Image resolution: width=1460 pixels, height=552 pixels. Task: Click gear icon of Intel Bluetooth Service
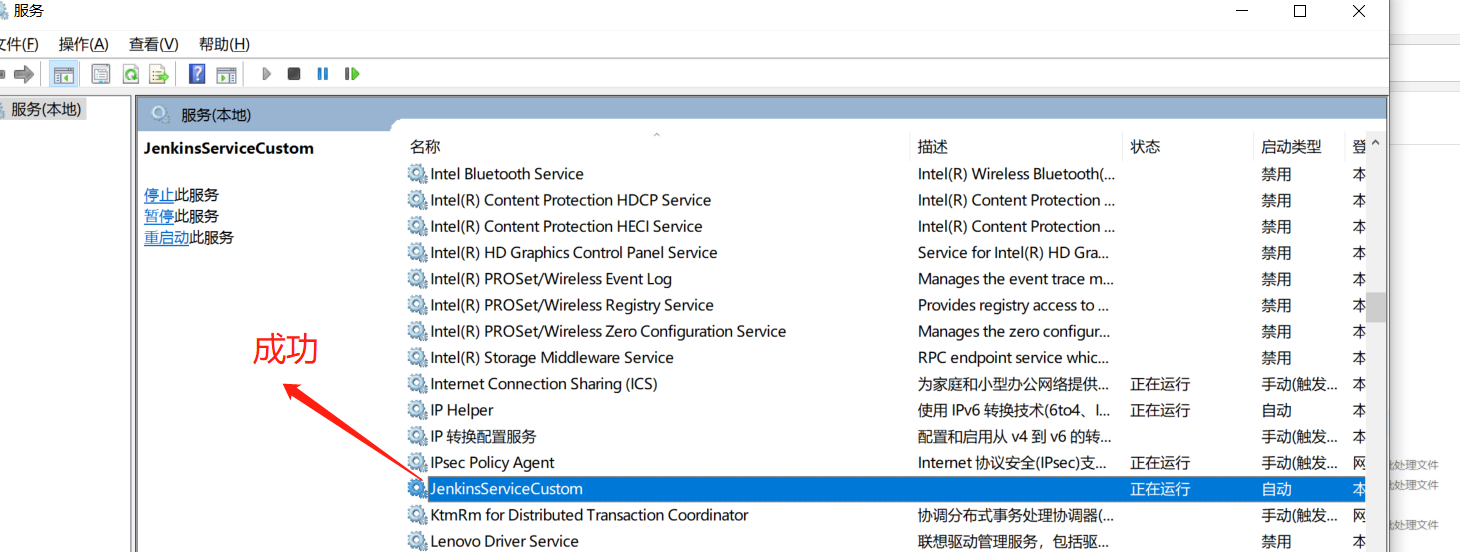[417, 174]
